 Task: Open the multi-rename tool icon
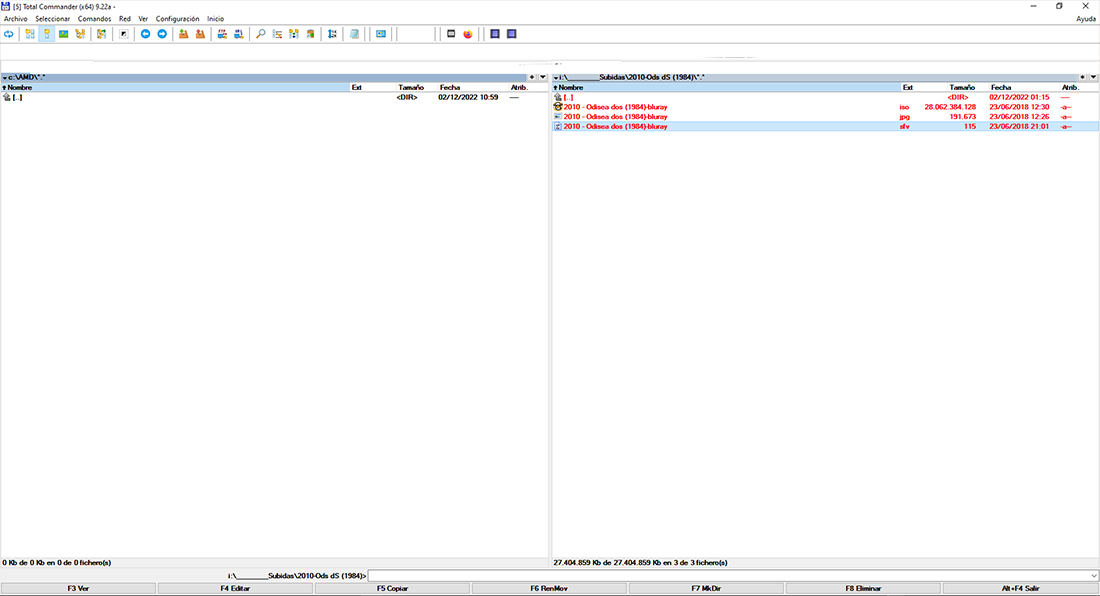point(277,34)
